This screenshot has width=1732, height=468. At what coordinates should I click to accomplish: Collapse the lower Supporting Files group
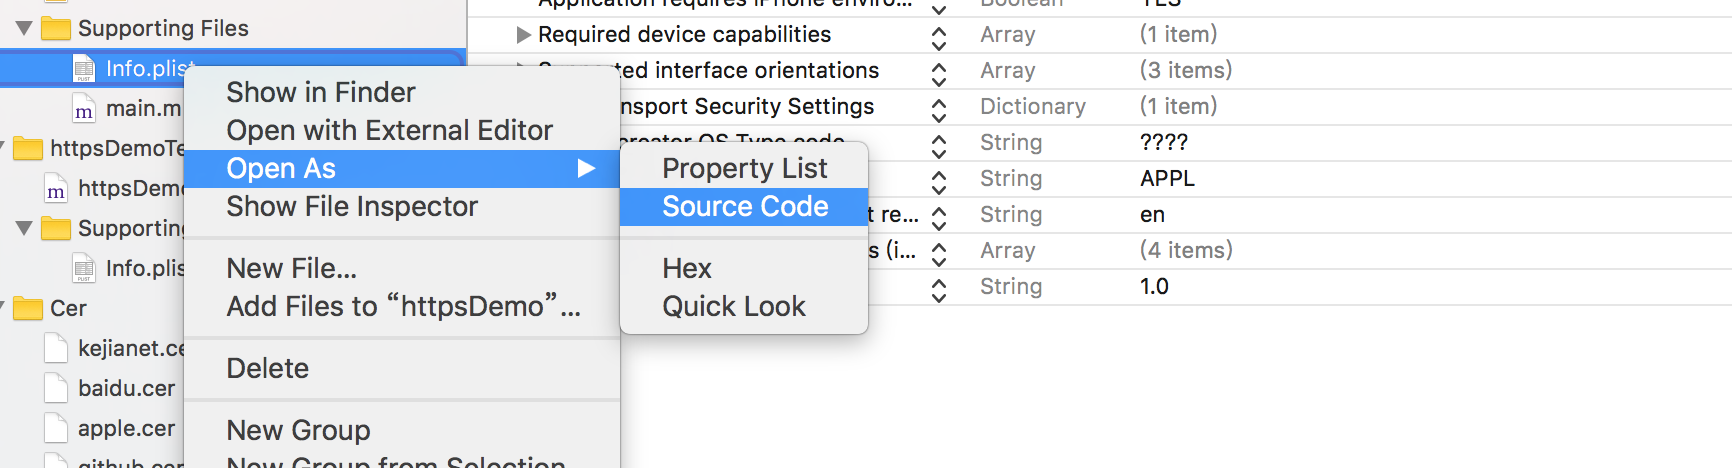click(x=24, y=228)
